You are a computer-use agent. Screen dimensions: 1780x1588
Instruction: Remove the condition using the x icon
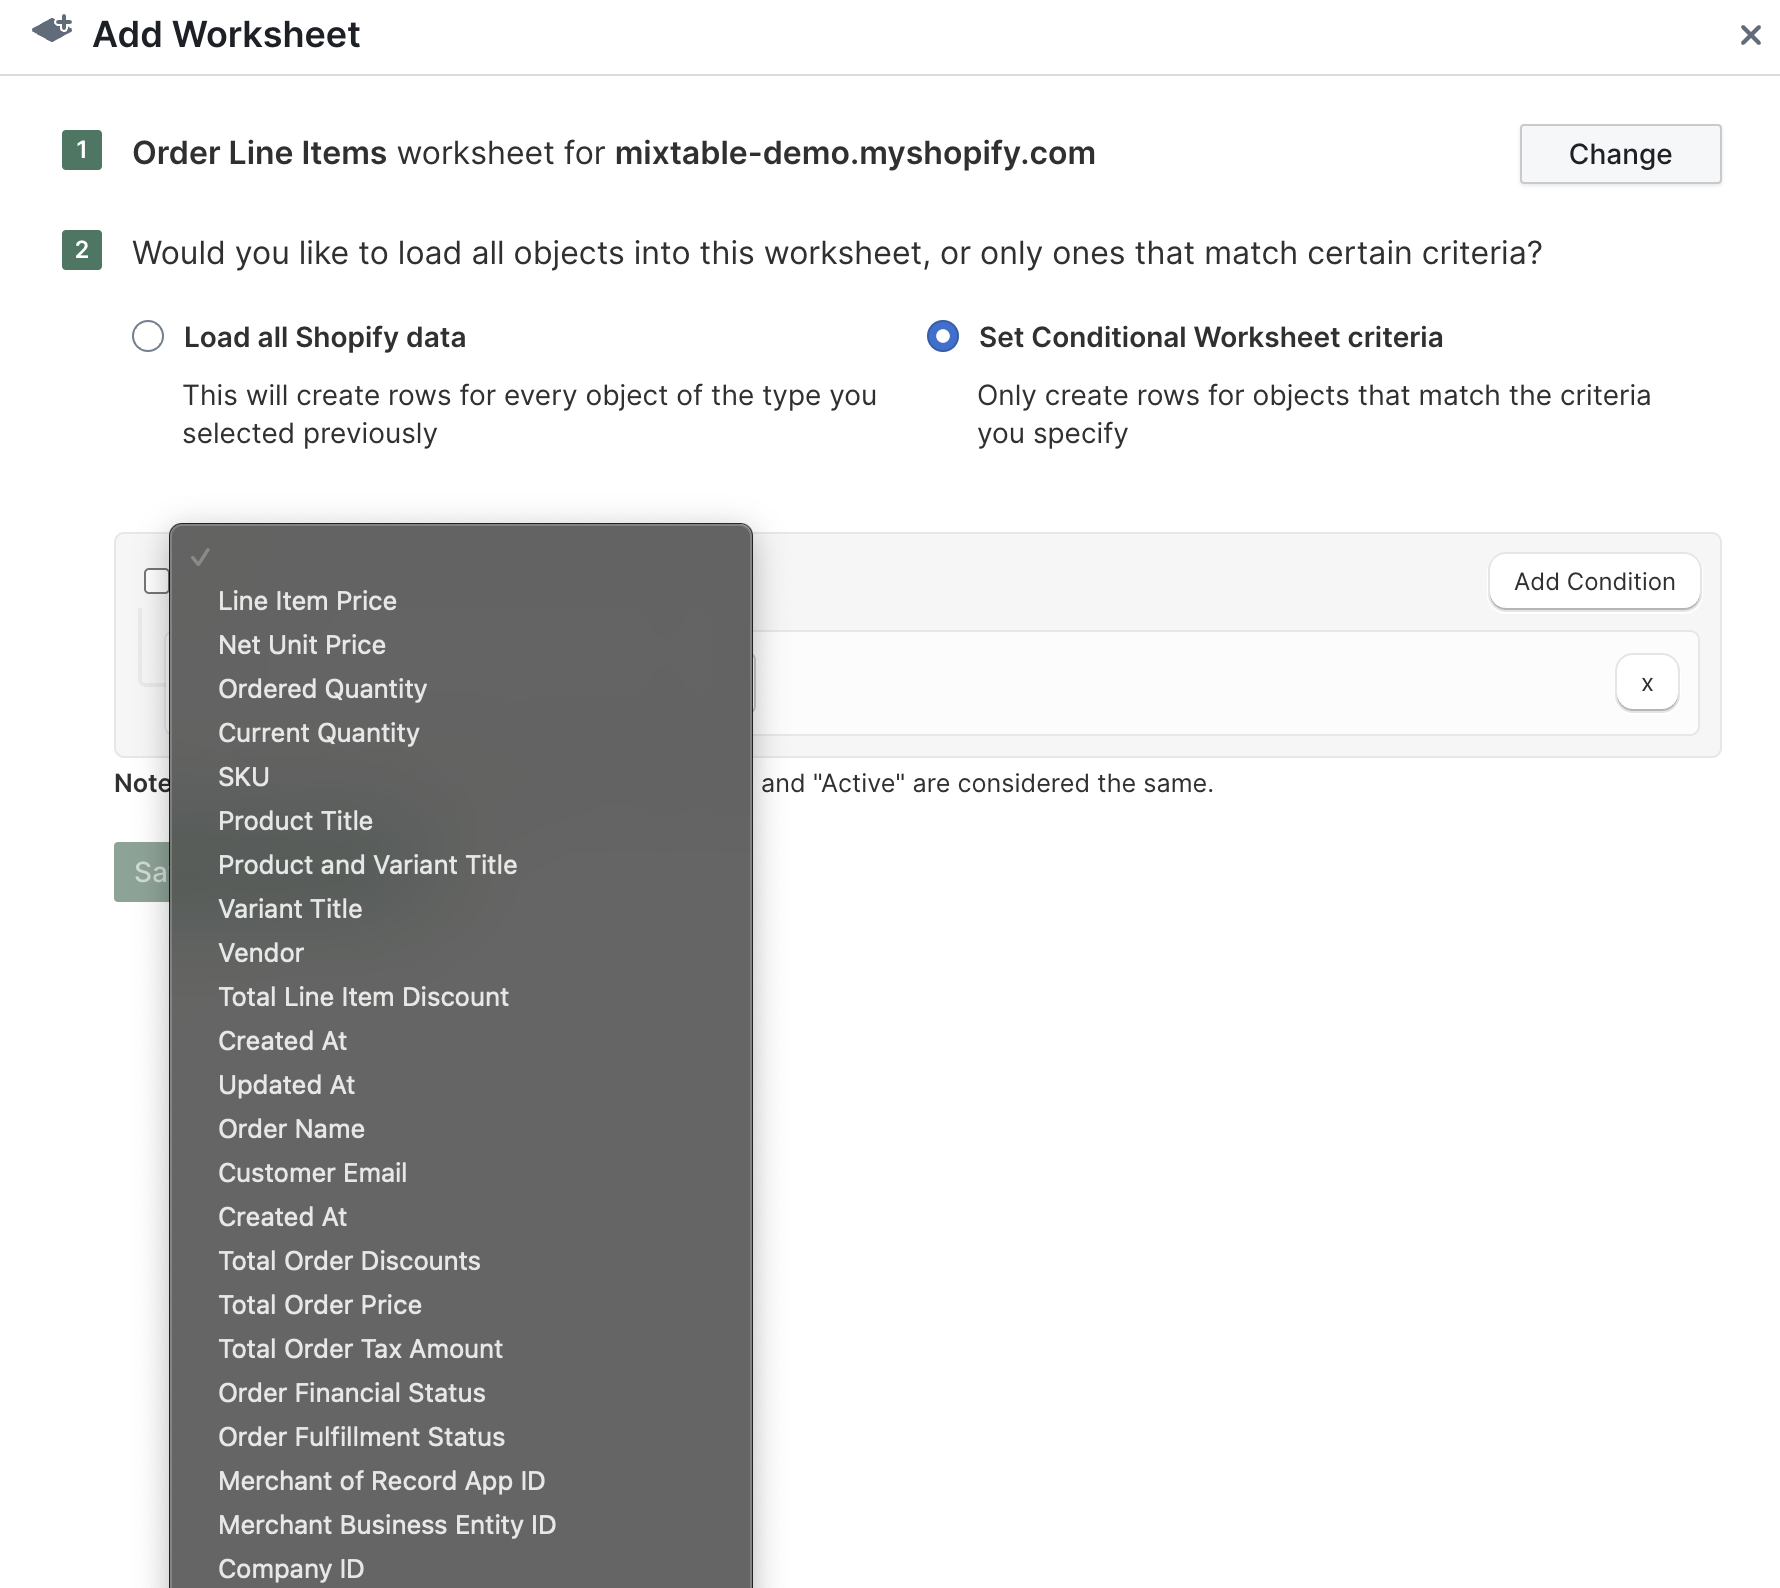pyautogui.click(x=1646, y=683)
